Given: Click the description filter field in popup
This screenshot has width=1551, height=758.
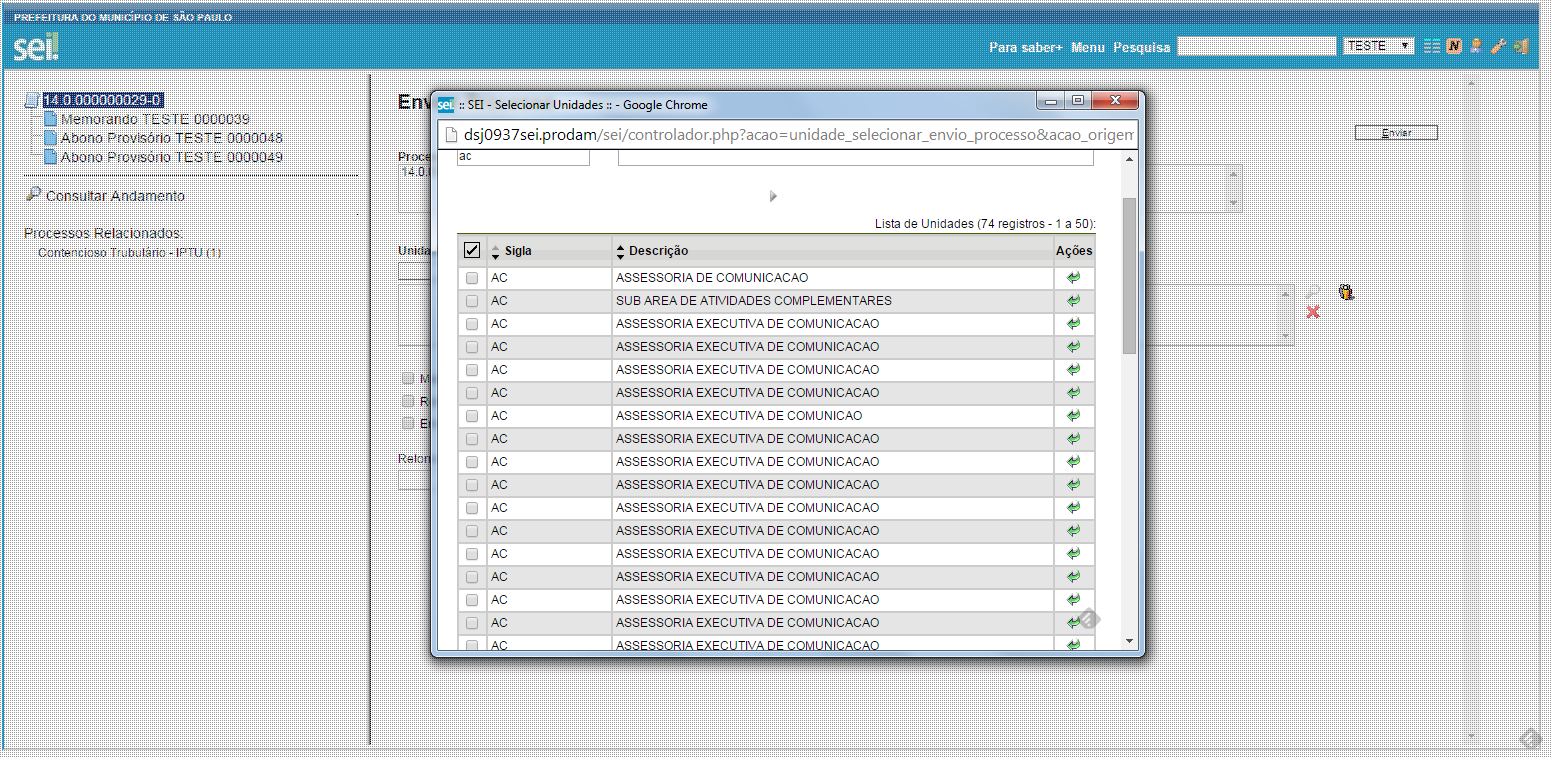Looking at the screenshot, I should coord(856,158).
